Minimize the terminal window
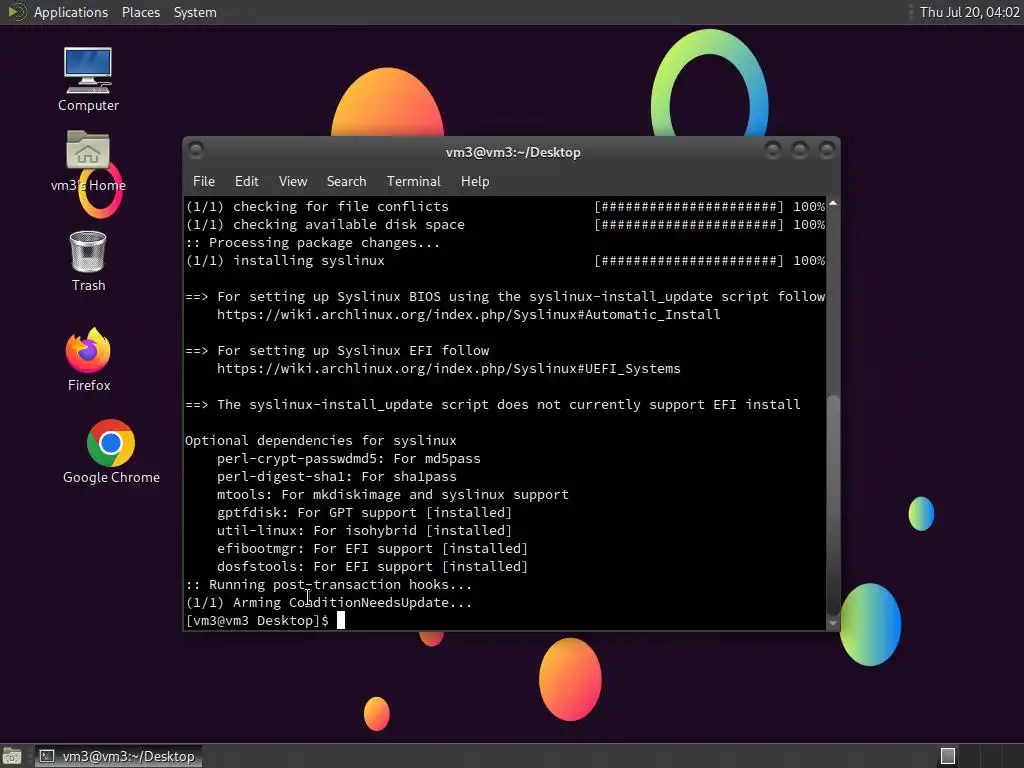 pyautogui.click(x=773, y=151)
